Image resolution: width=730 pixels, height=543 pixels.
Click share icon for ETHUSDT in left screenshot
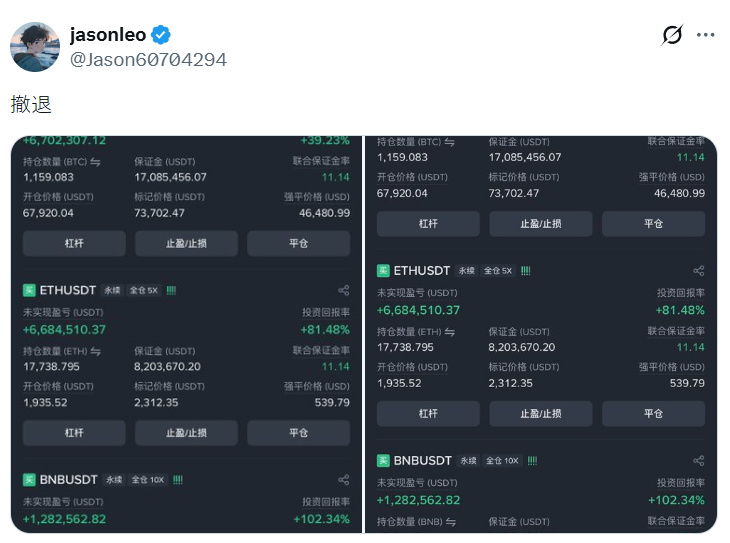pyautogui.click(x=344, y=290)
